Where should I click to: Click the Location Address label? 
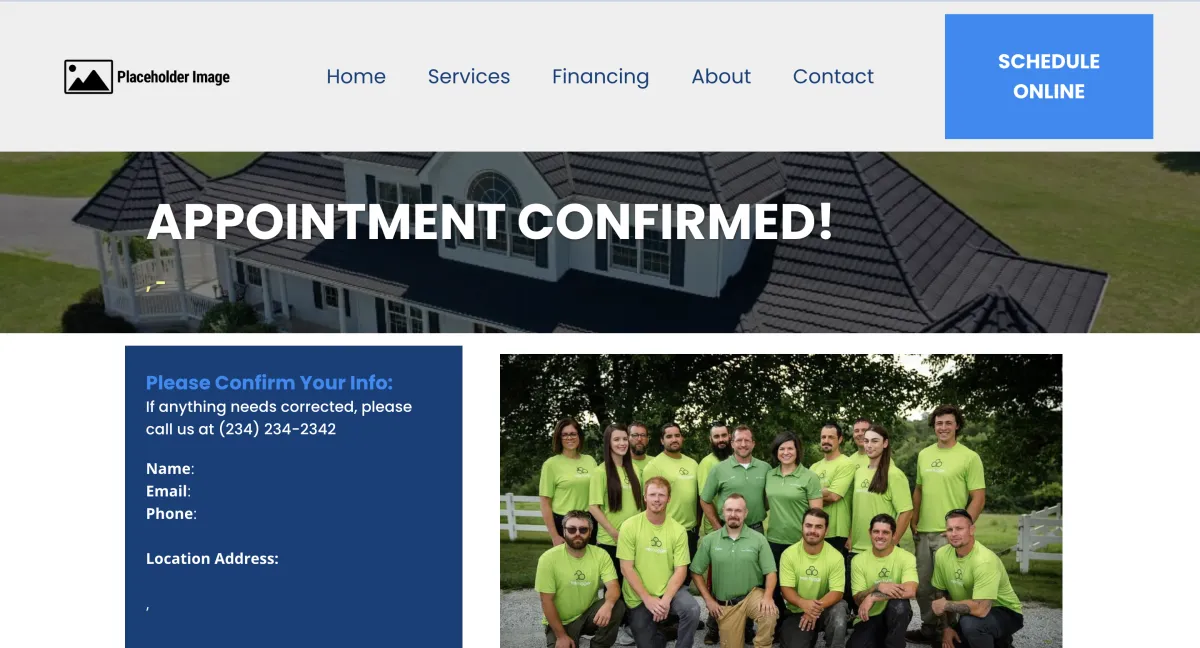[x=212, y=559]
